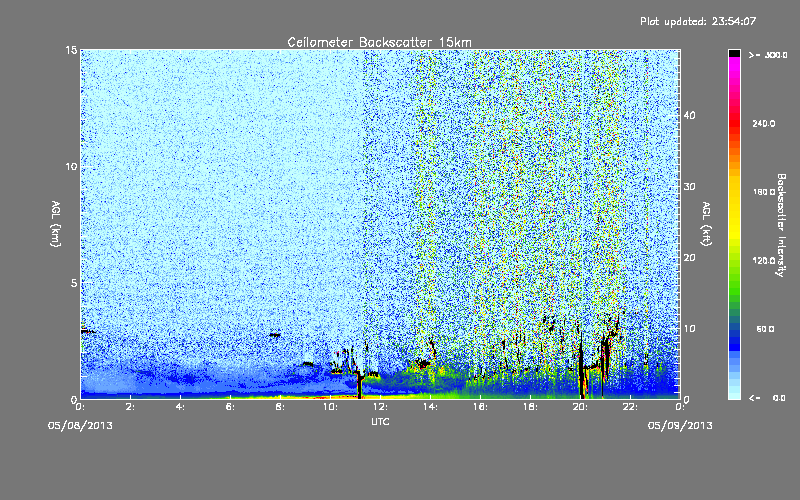Click the '10' tick on kft axis
Screen dimensions: 800x500
(689, 329)
